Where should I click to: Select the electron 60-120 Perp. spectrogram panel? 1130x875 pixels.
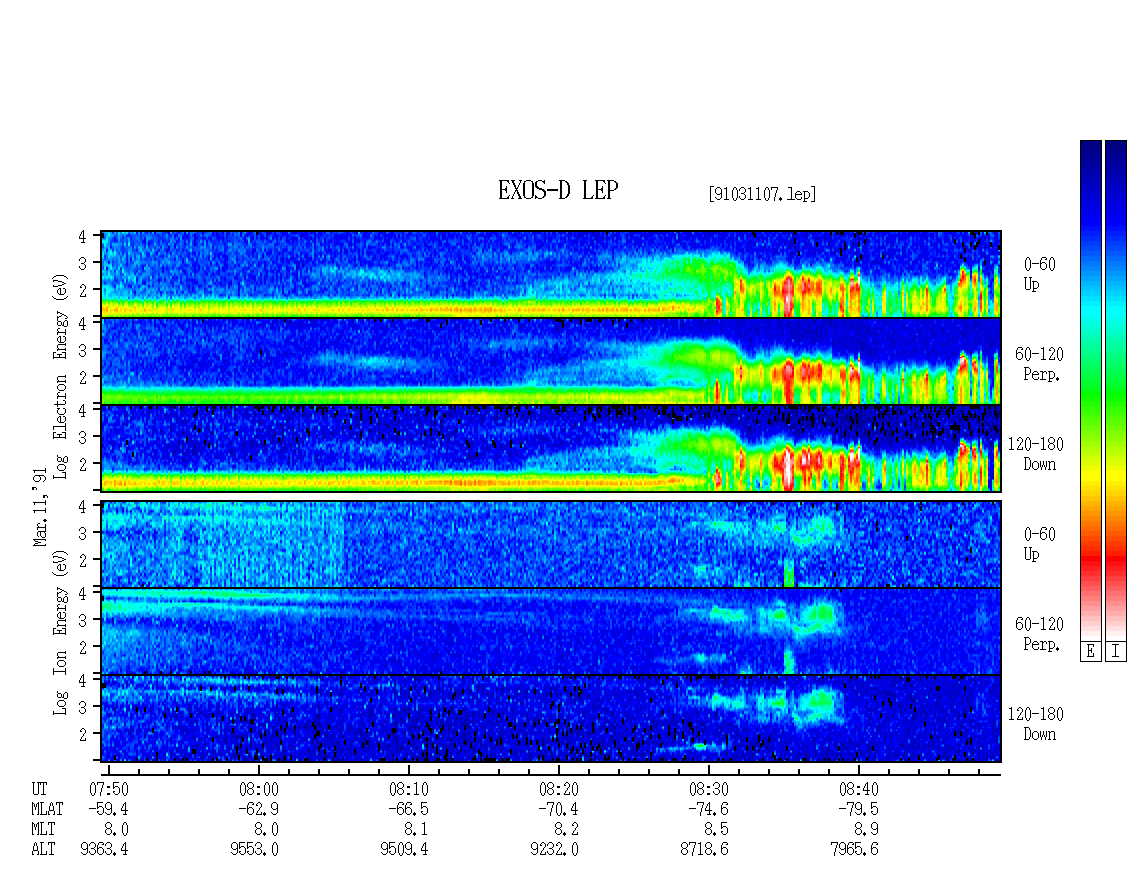[551, 361]
